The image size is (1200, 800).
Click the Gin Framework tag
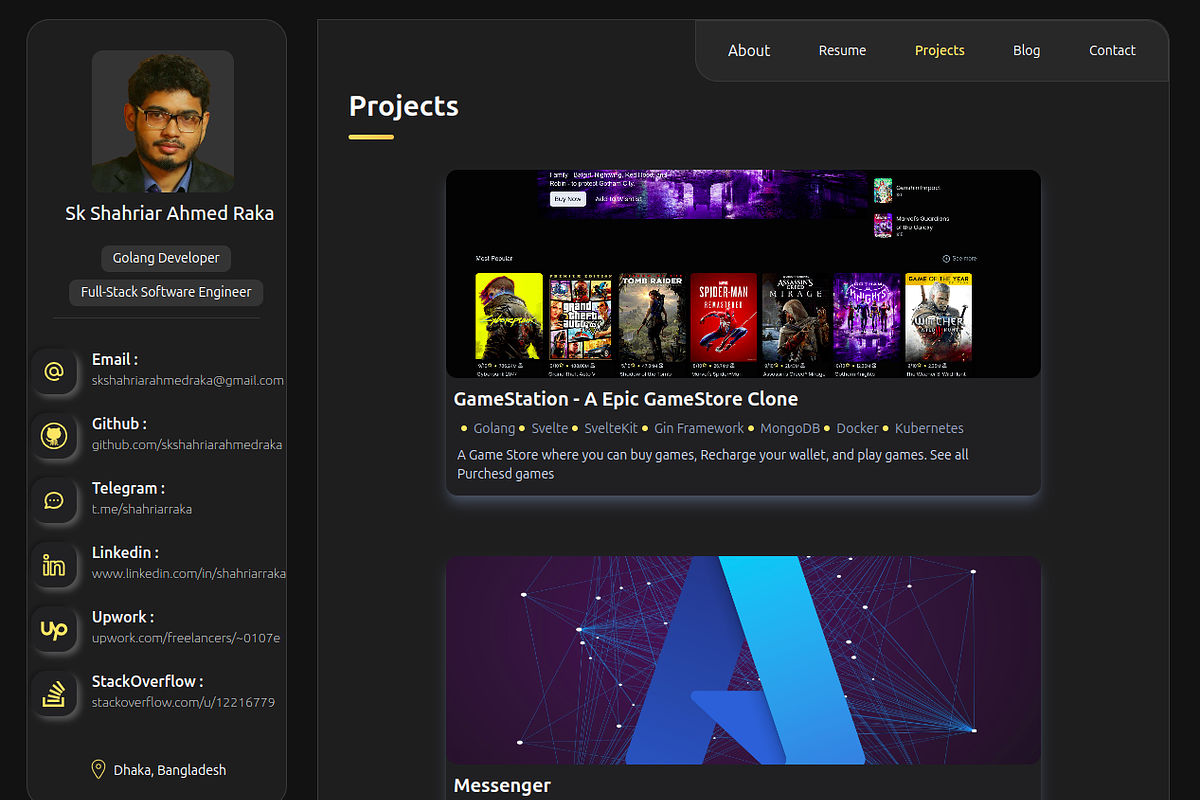coord(699,428)
